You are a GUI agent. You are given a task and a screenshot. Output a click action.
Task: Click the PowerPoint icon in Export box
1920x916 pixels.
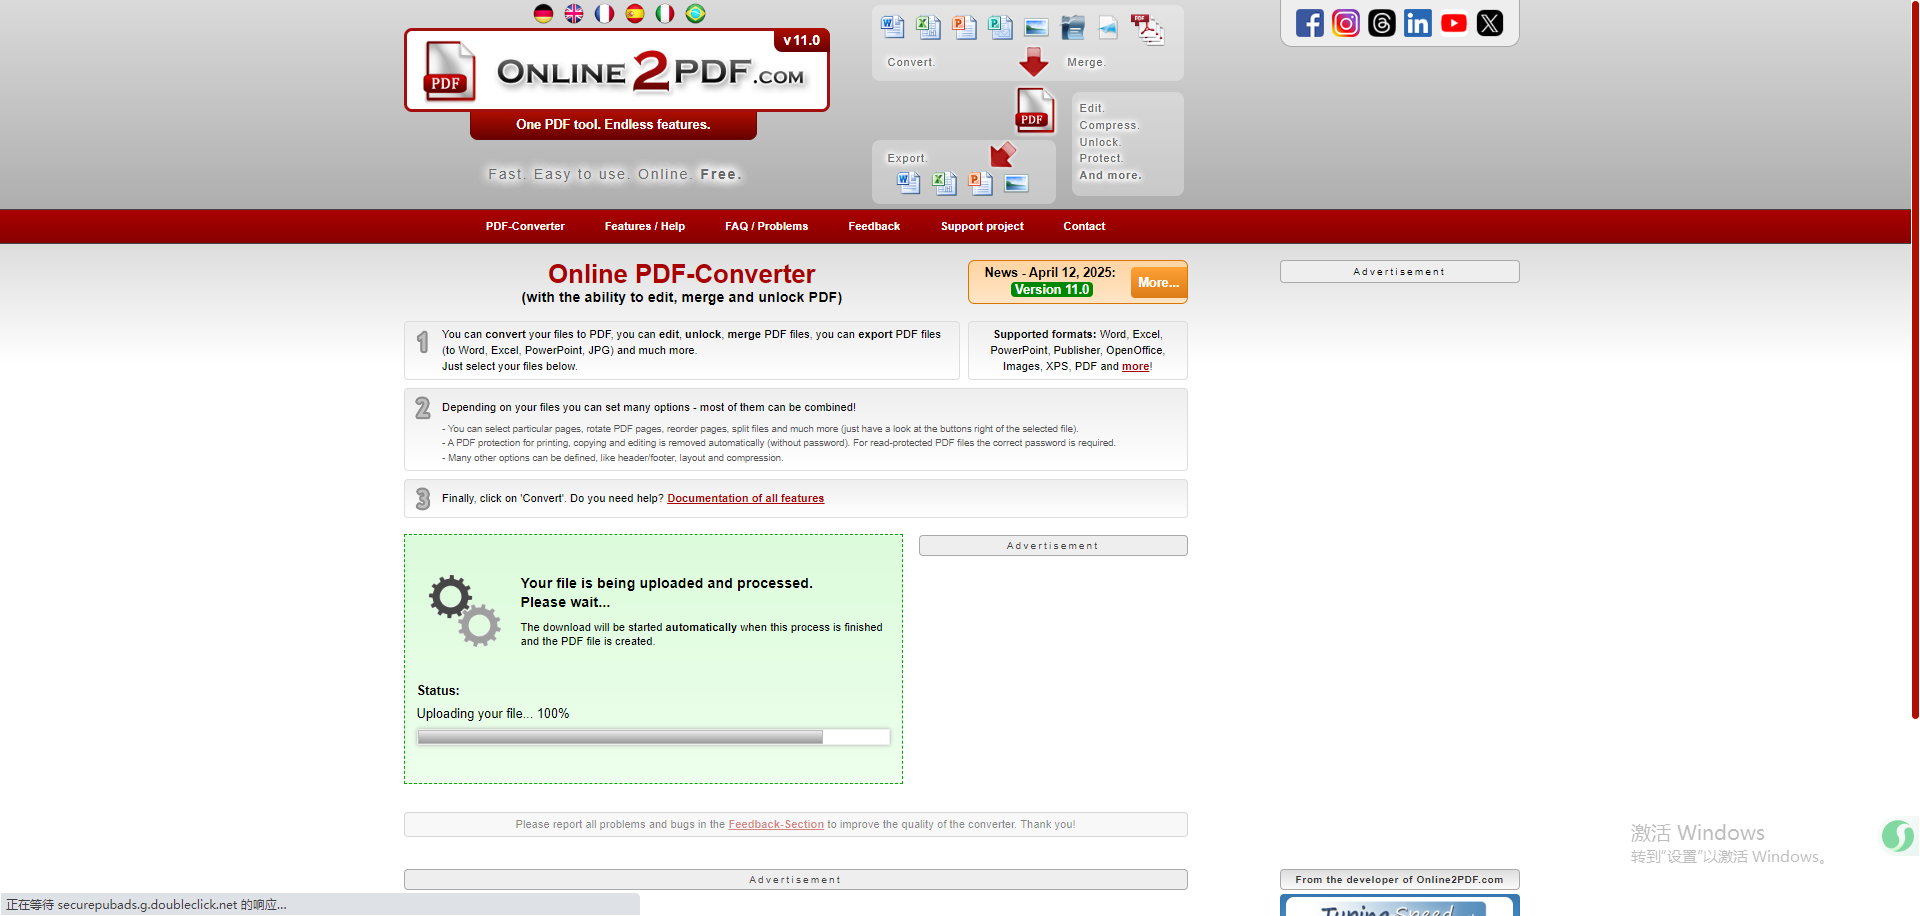pyautogui.click(x=980, y=182)
